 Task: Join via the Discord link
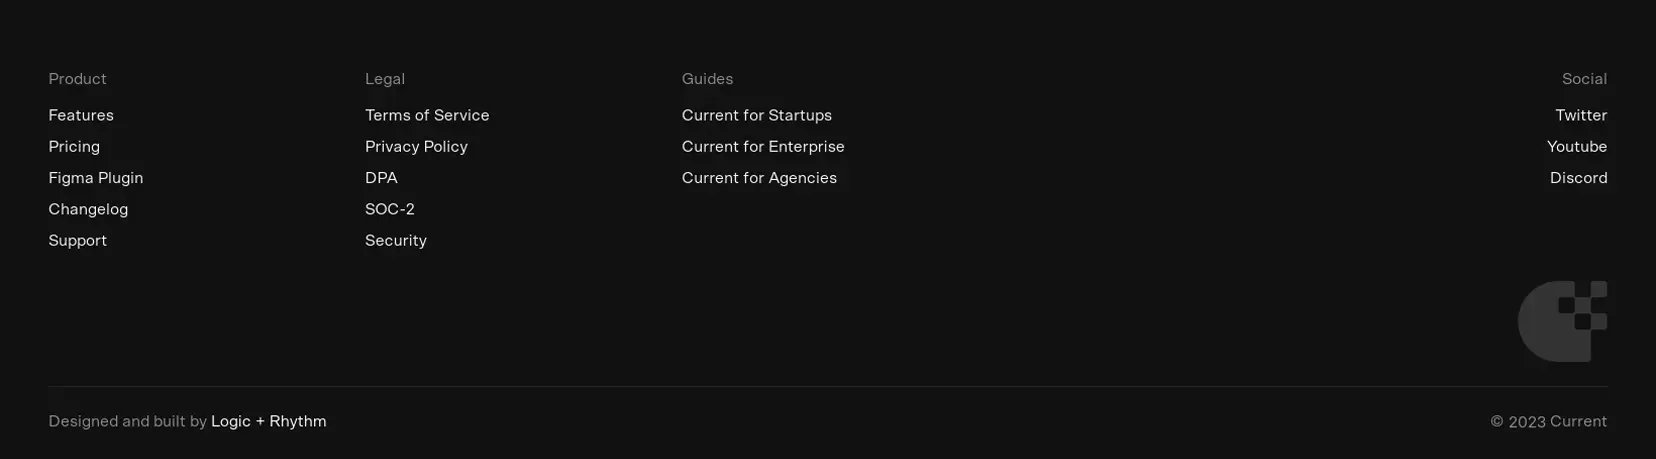click(1579, 178)
